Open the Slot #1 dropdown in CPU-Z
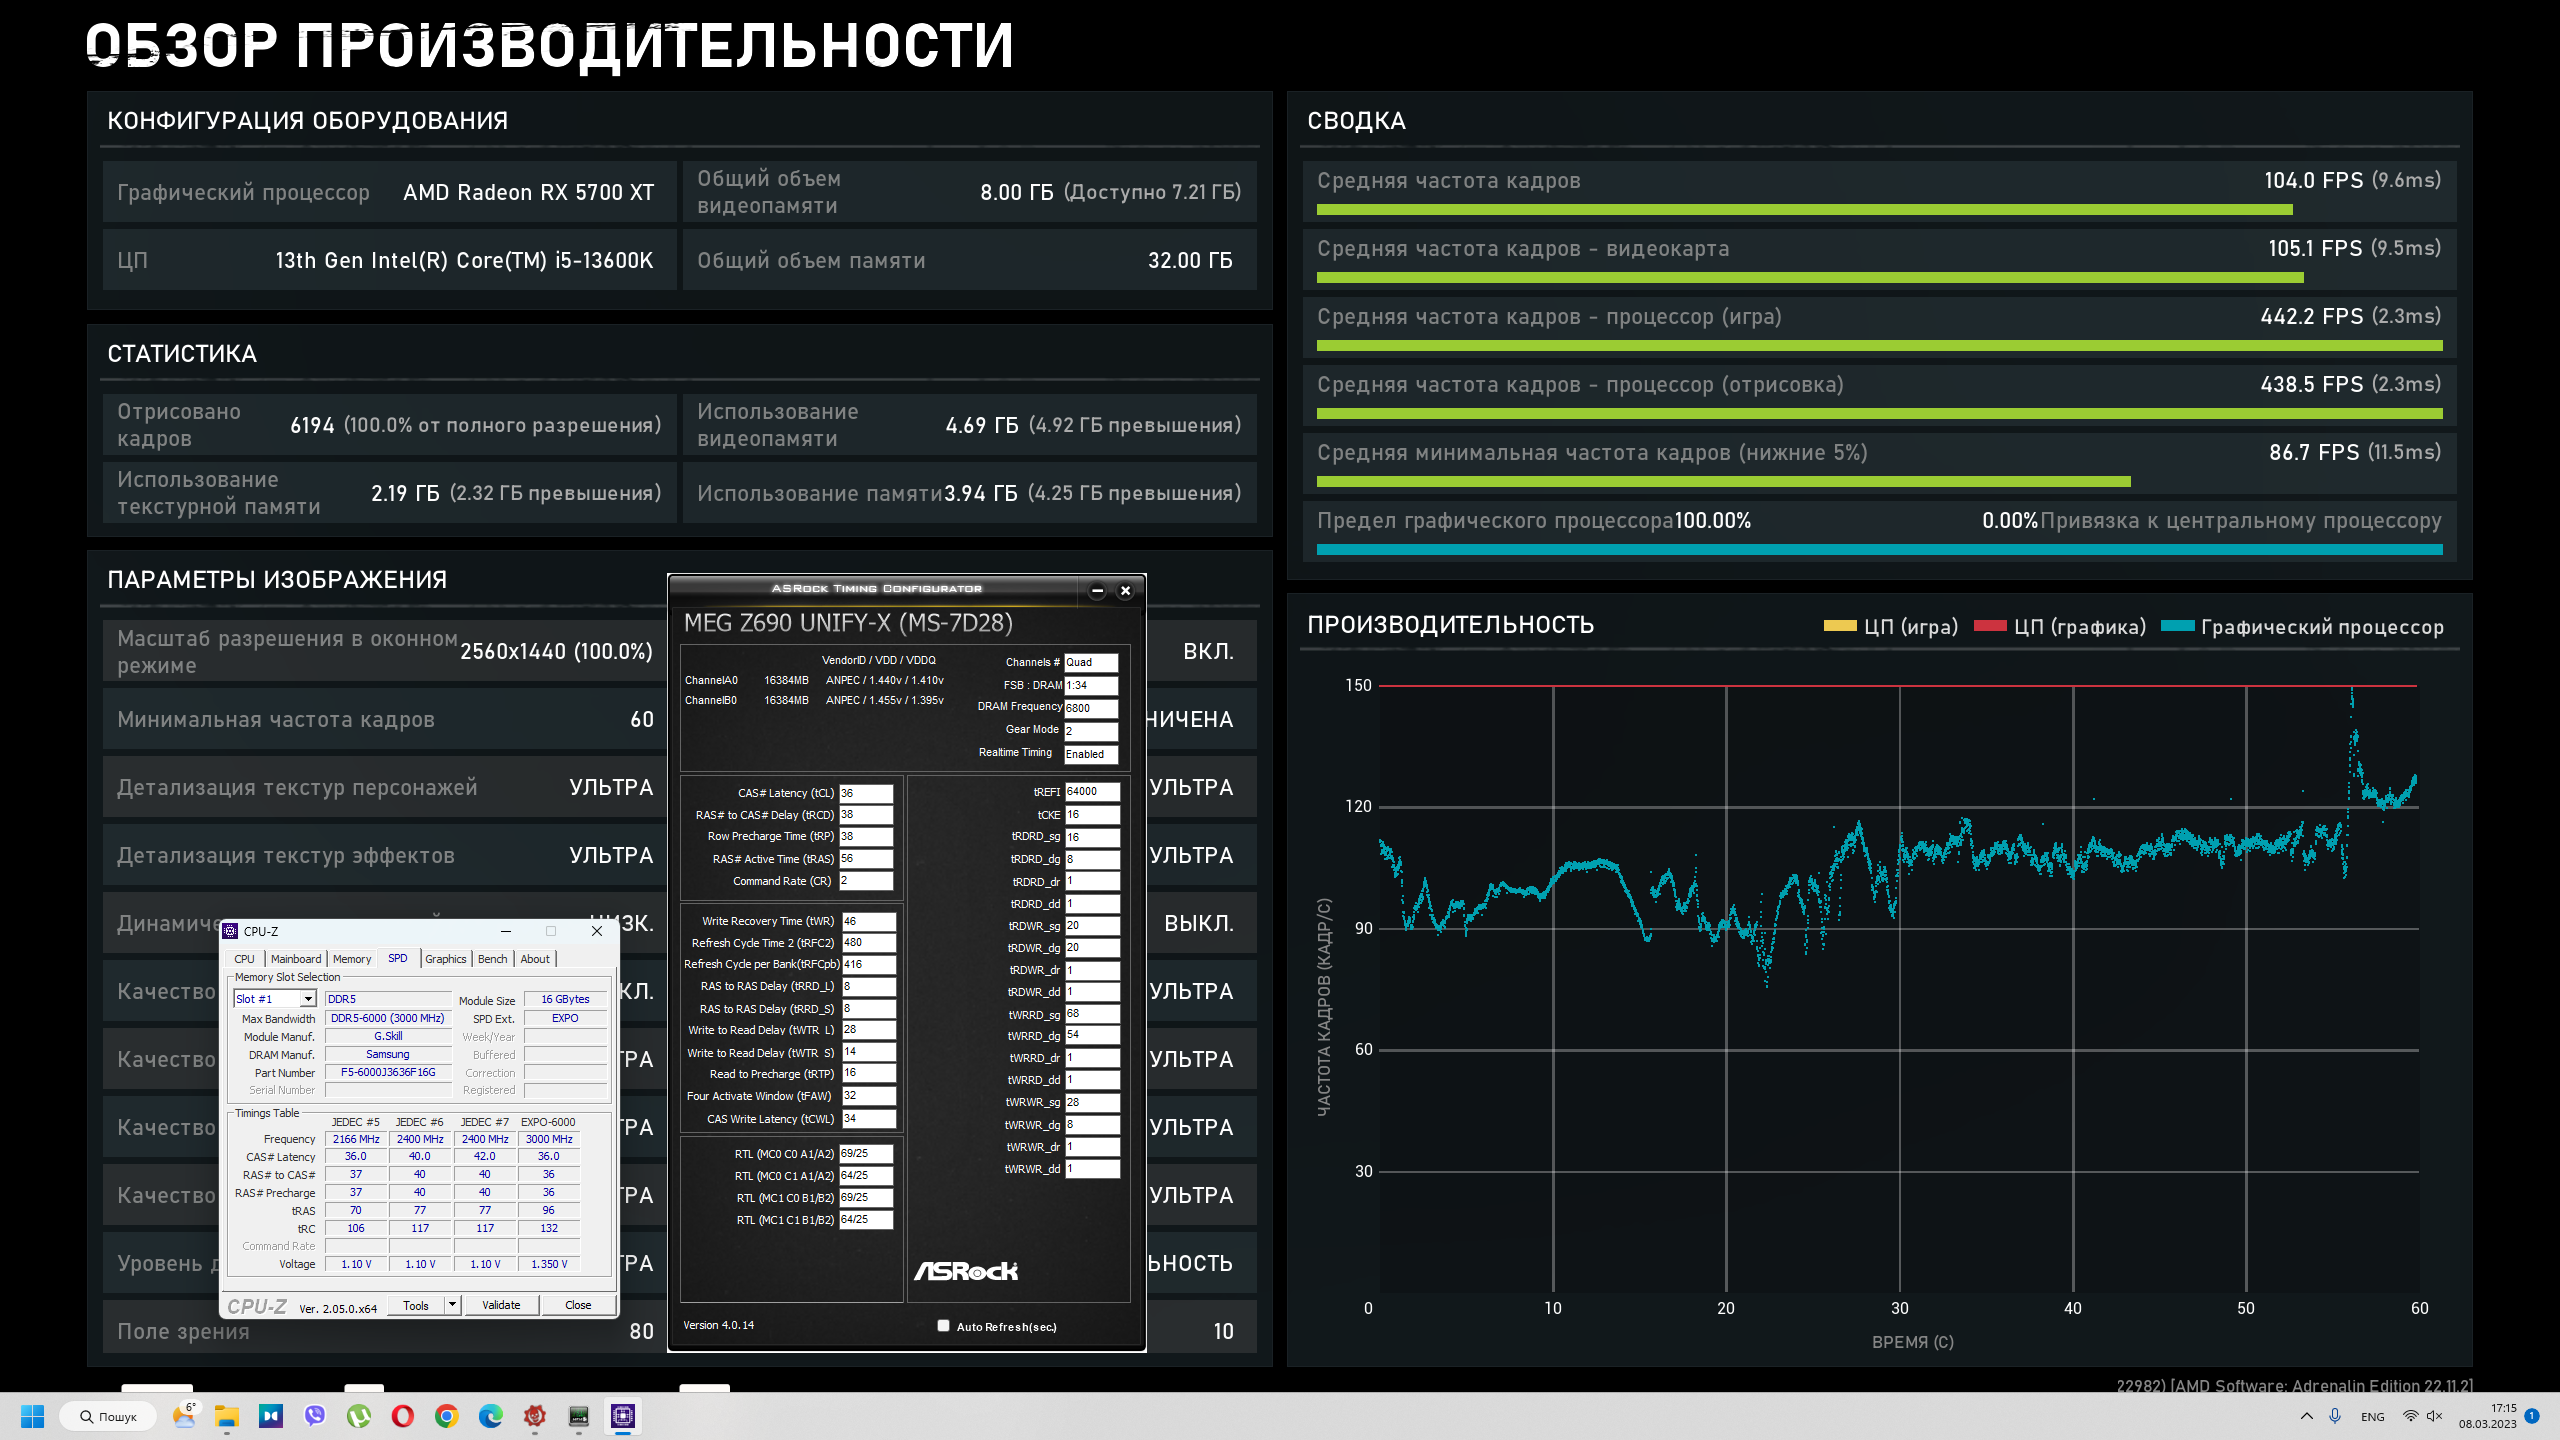Image resolution: width=2560 pixels, height=1440 pixels. pyautogui.click(x=275, y=999)
